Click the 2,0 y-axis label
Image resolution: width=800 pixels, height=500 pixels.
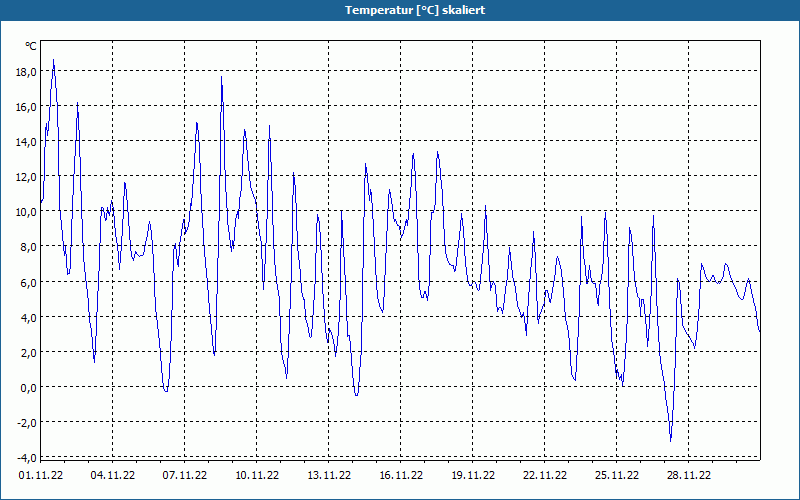[29, 353]
